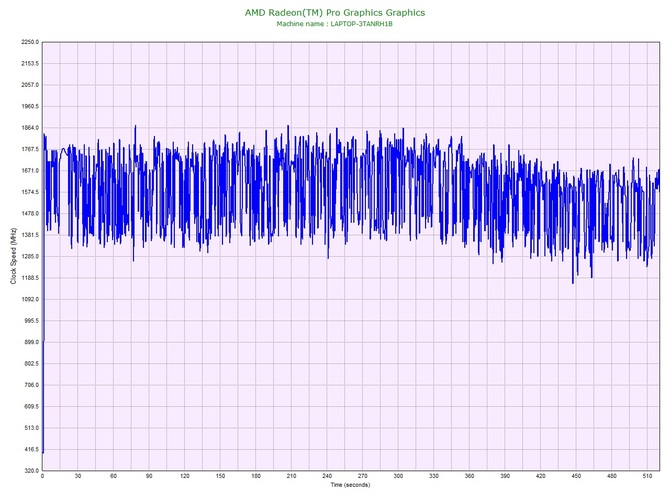Click the 706.0 y-axis value

tap(31, 385)
